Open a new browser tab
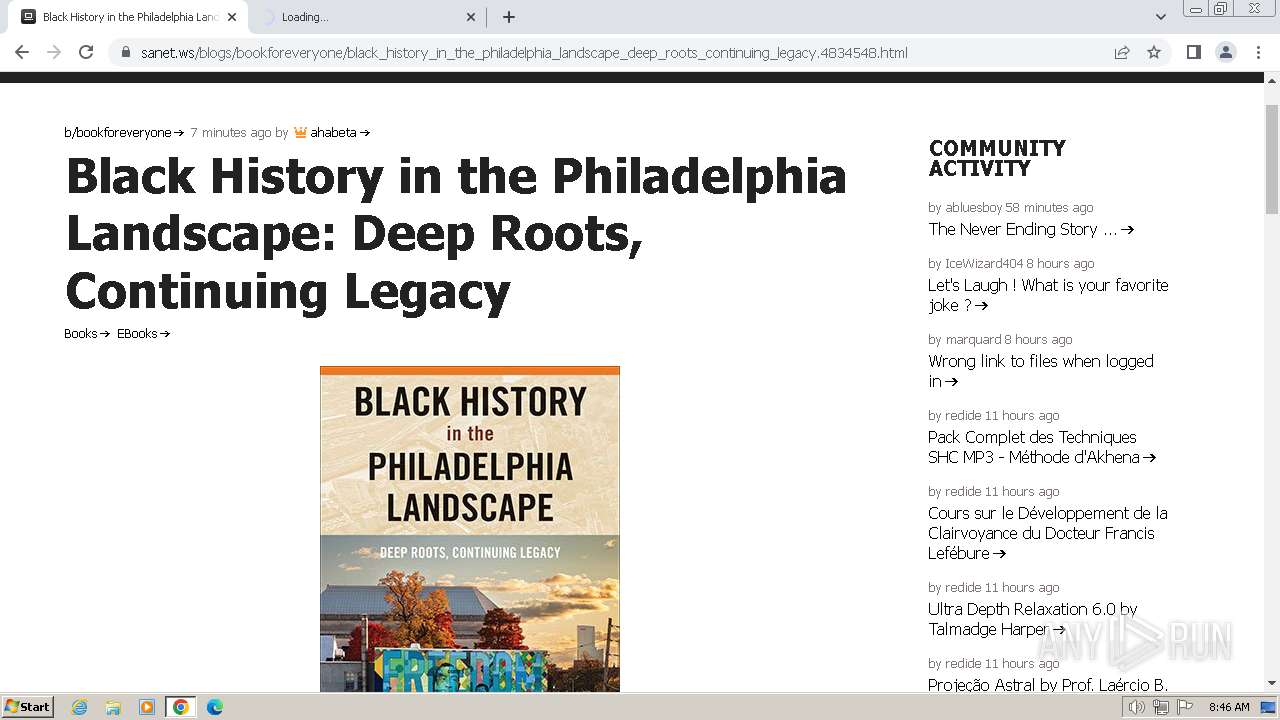The image size is (1280, 720). pos(509,17)
